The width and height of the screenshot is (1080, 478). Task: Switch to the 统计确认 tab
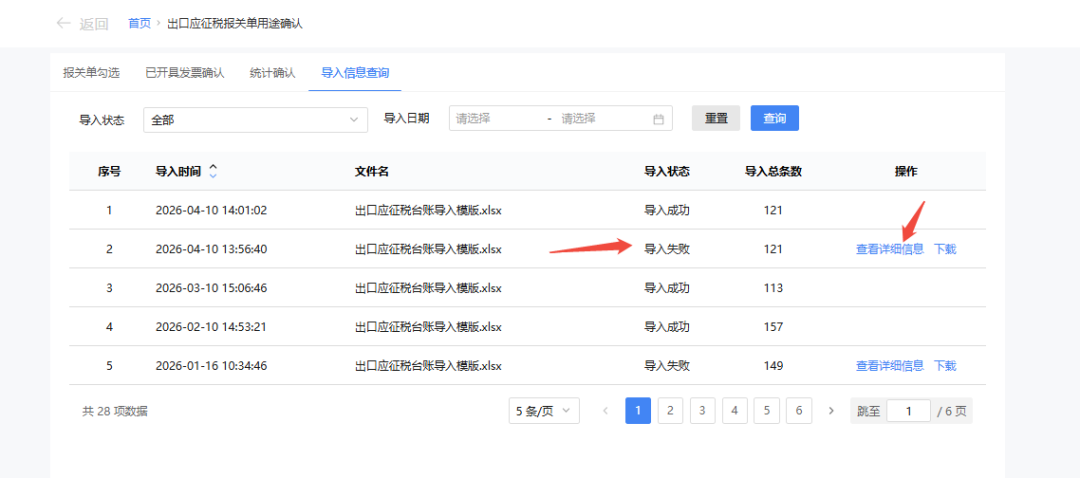point(273,72)
